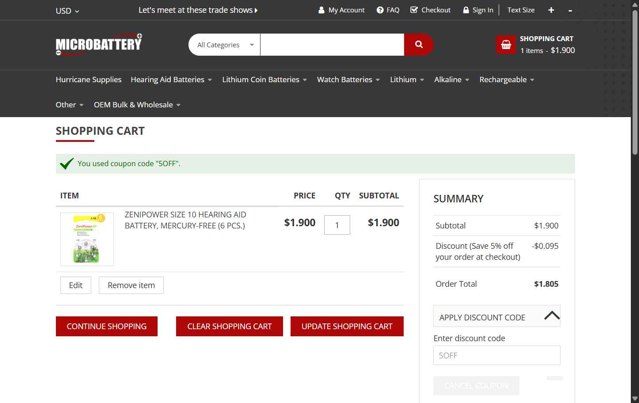Viewport: 639px width, 403px height.
Task: Click the Order Total value $1.805
Action: pos(546,284)
